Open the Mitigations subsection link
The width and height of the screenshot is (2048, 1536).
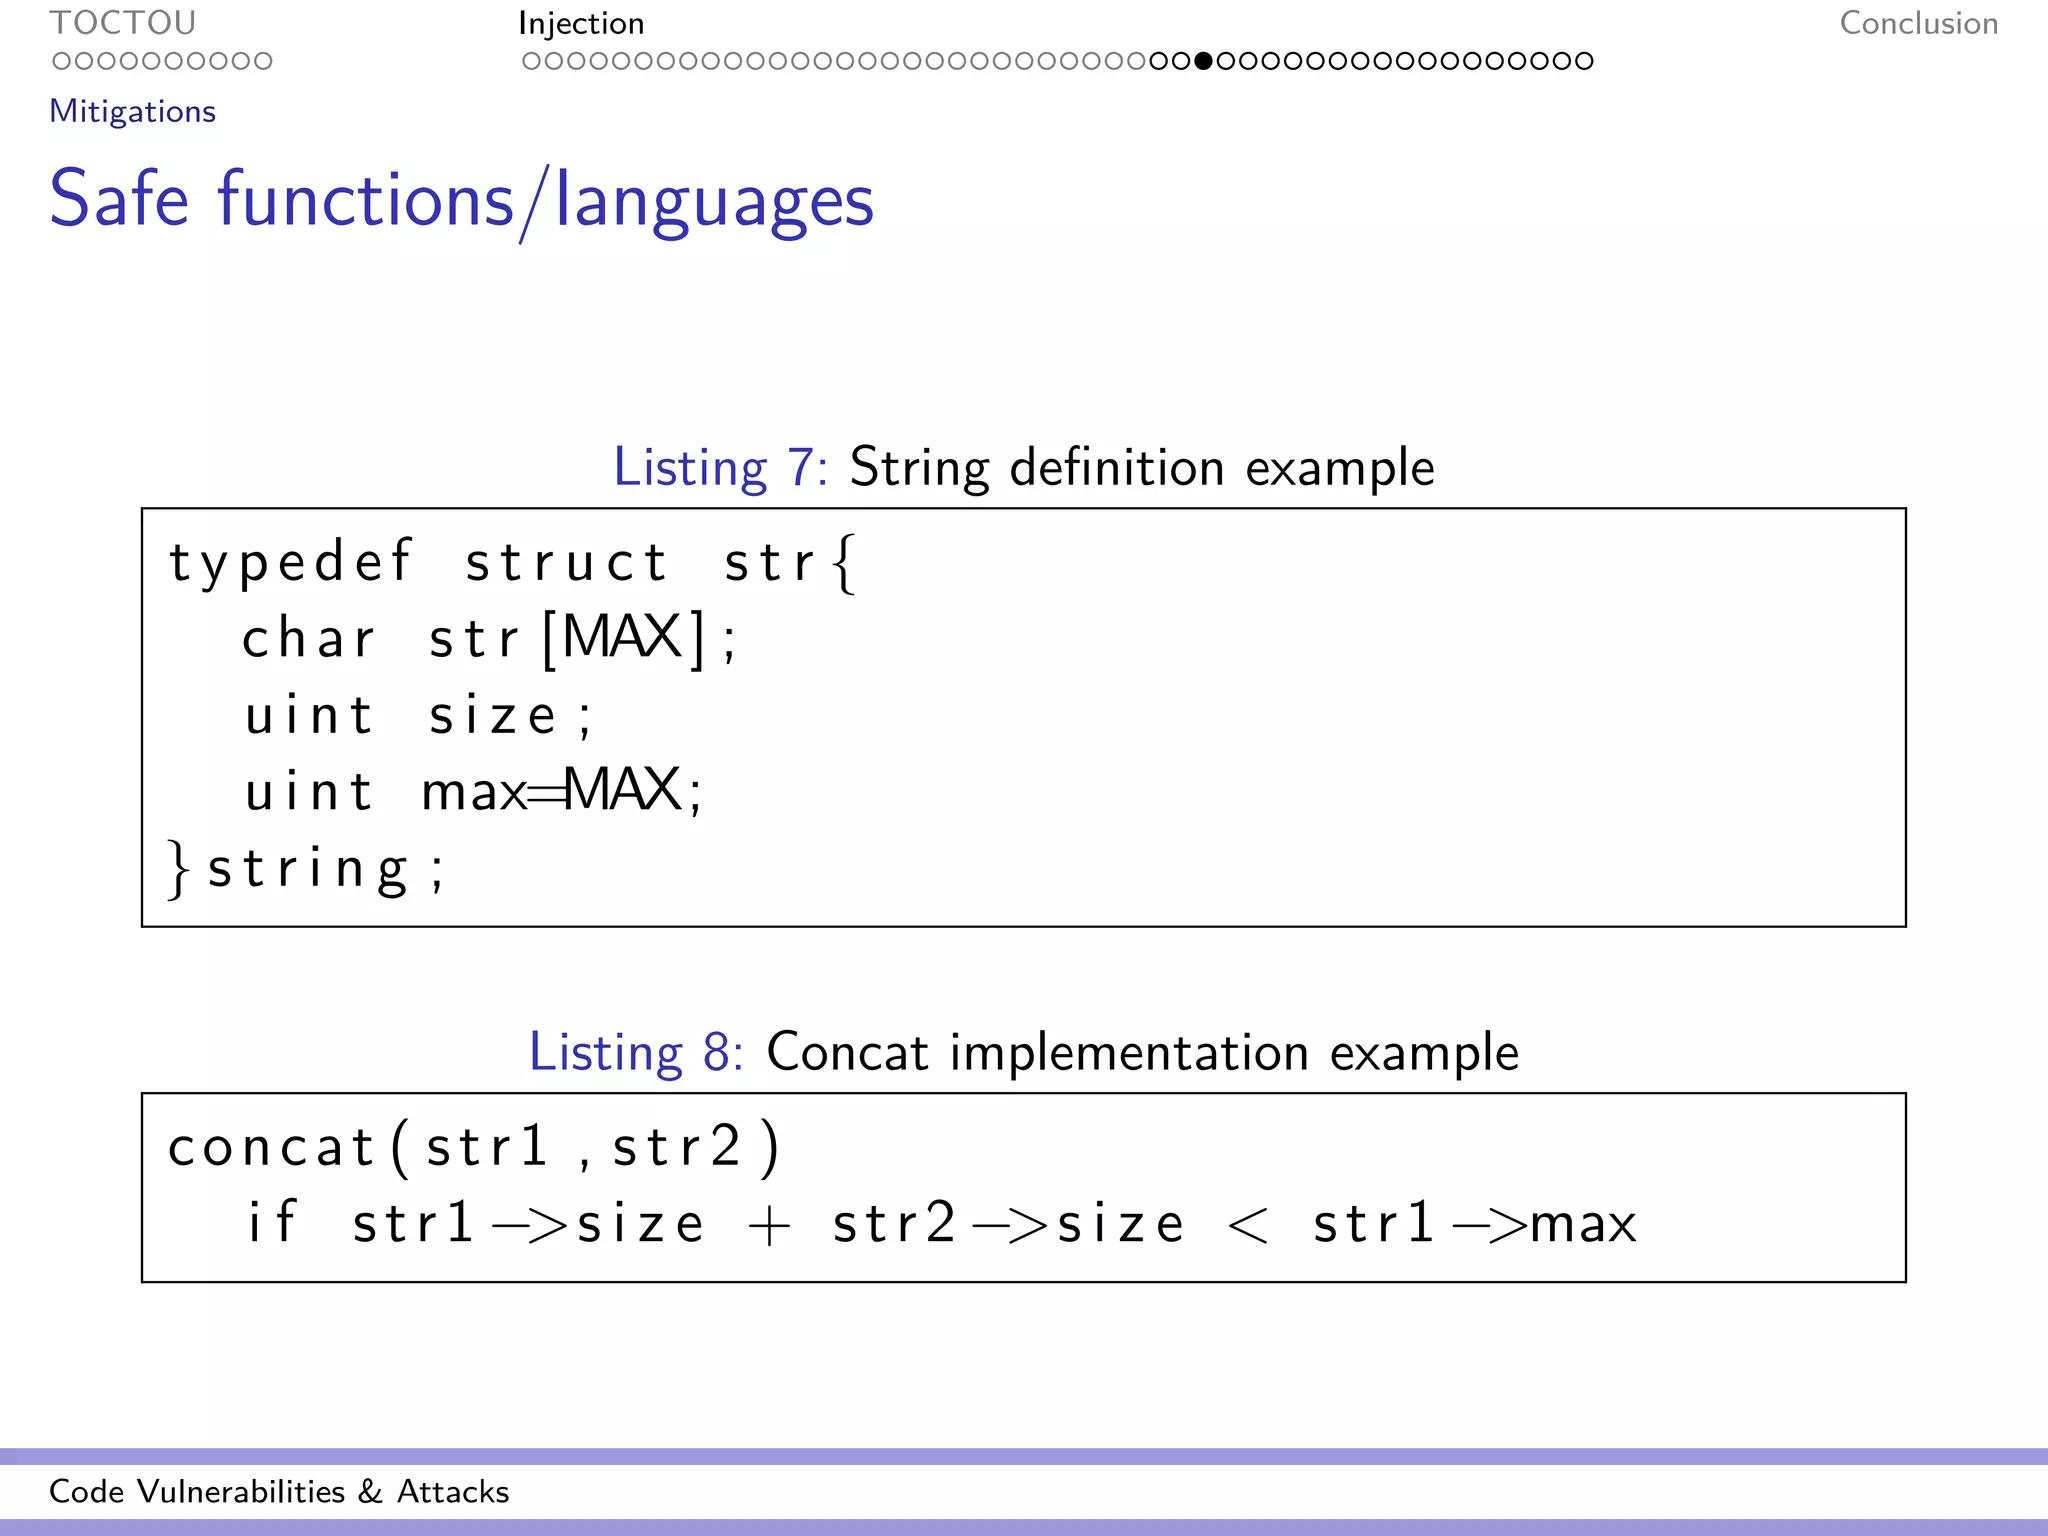tap(133, 111)
